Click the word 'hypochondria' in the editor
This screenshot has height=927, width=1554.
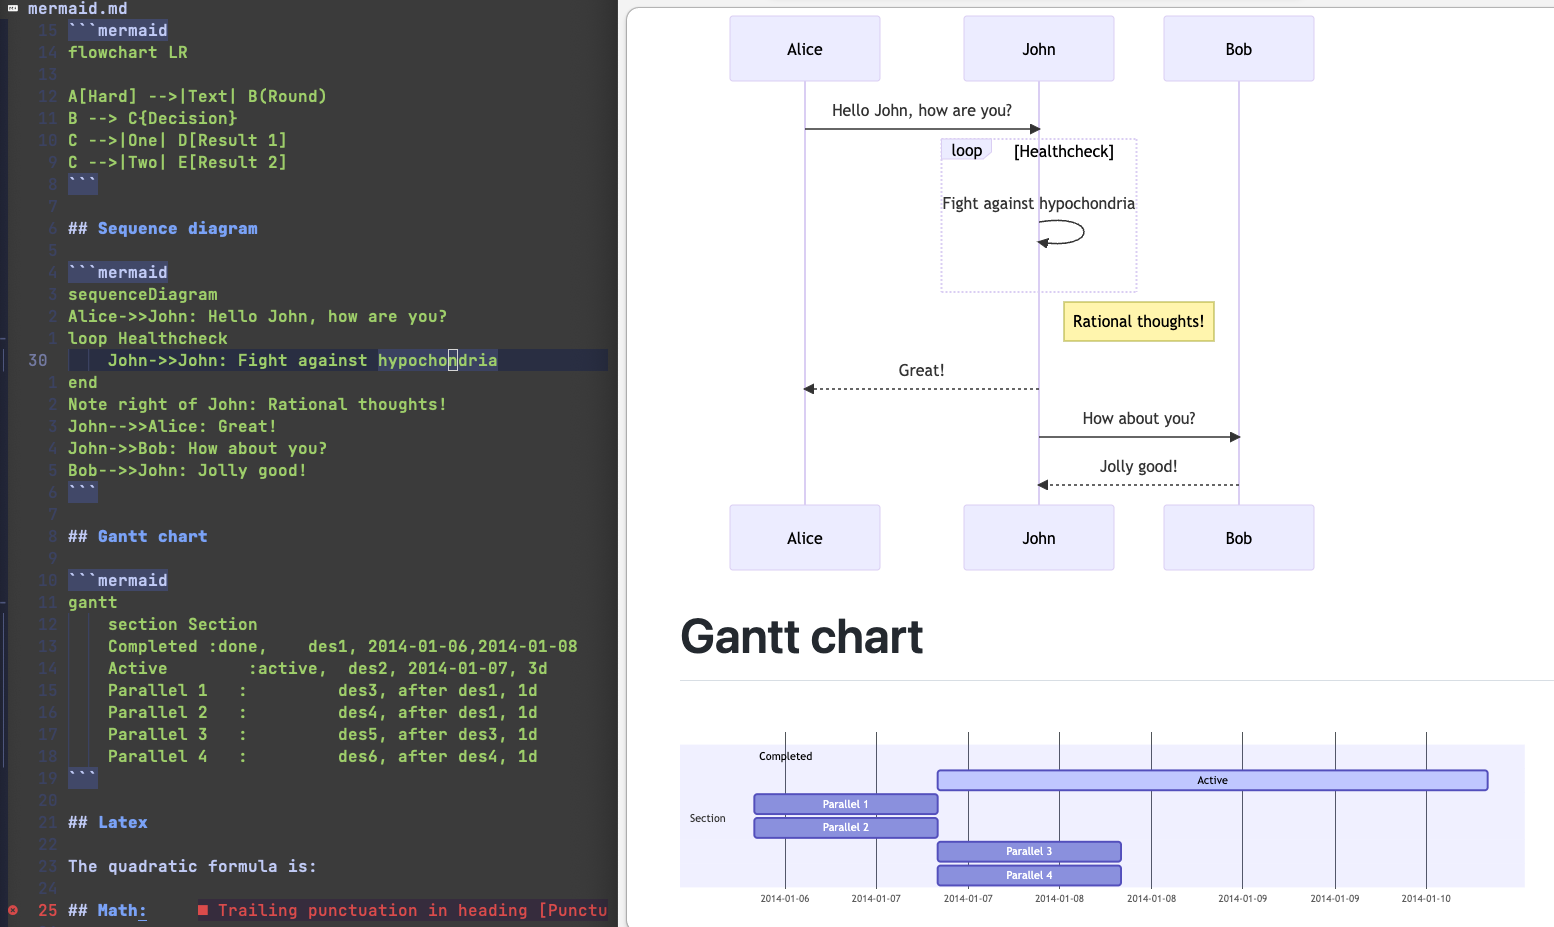tap(438, 360)
